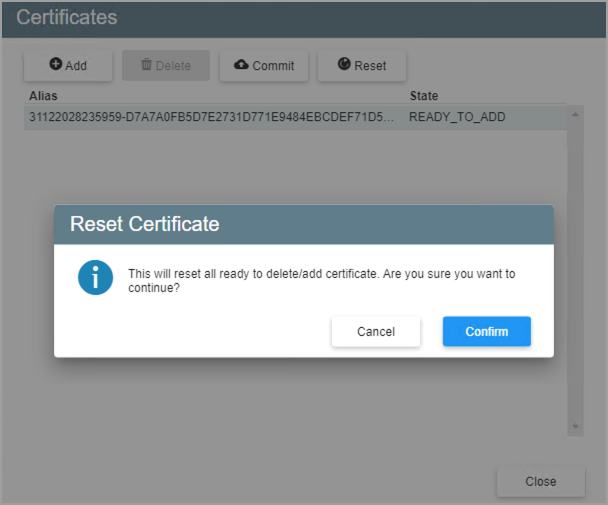608x505 pixels.
Task: Click the greyed-out "Delete" text label
Action: [x=173, y=66]
